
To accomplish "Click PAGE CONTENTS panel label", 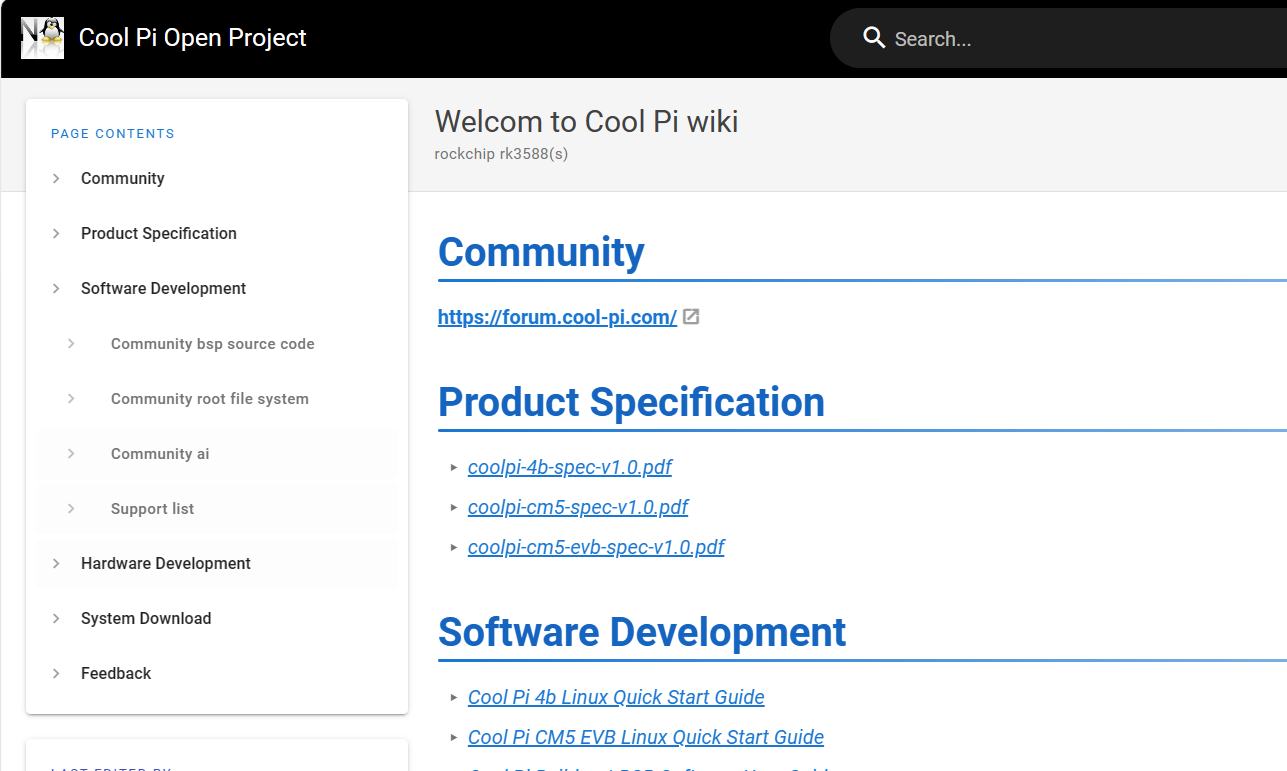I will point(113,133).
